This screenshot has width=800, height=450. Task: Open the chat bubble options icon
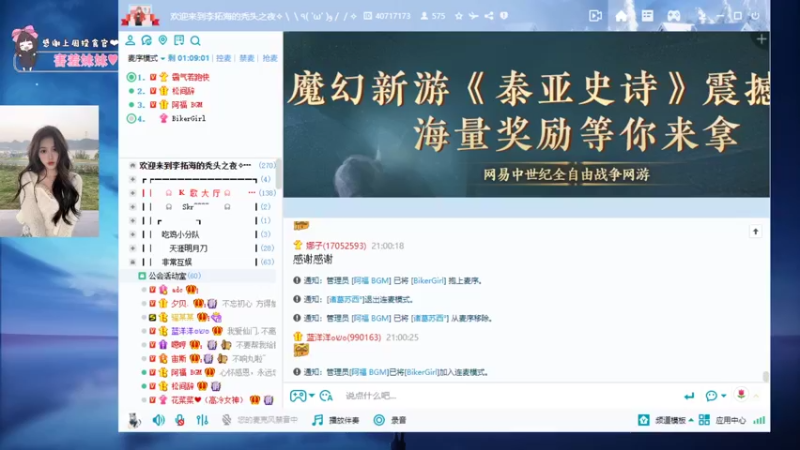[711, 395]
